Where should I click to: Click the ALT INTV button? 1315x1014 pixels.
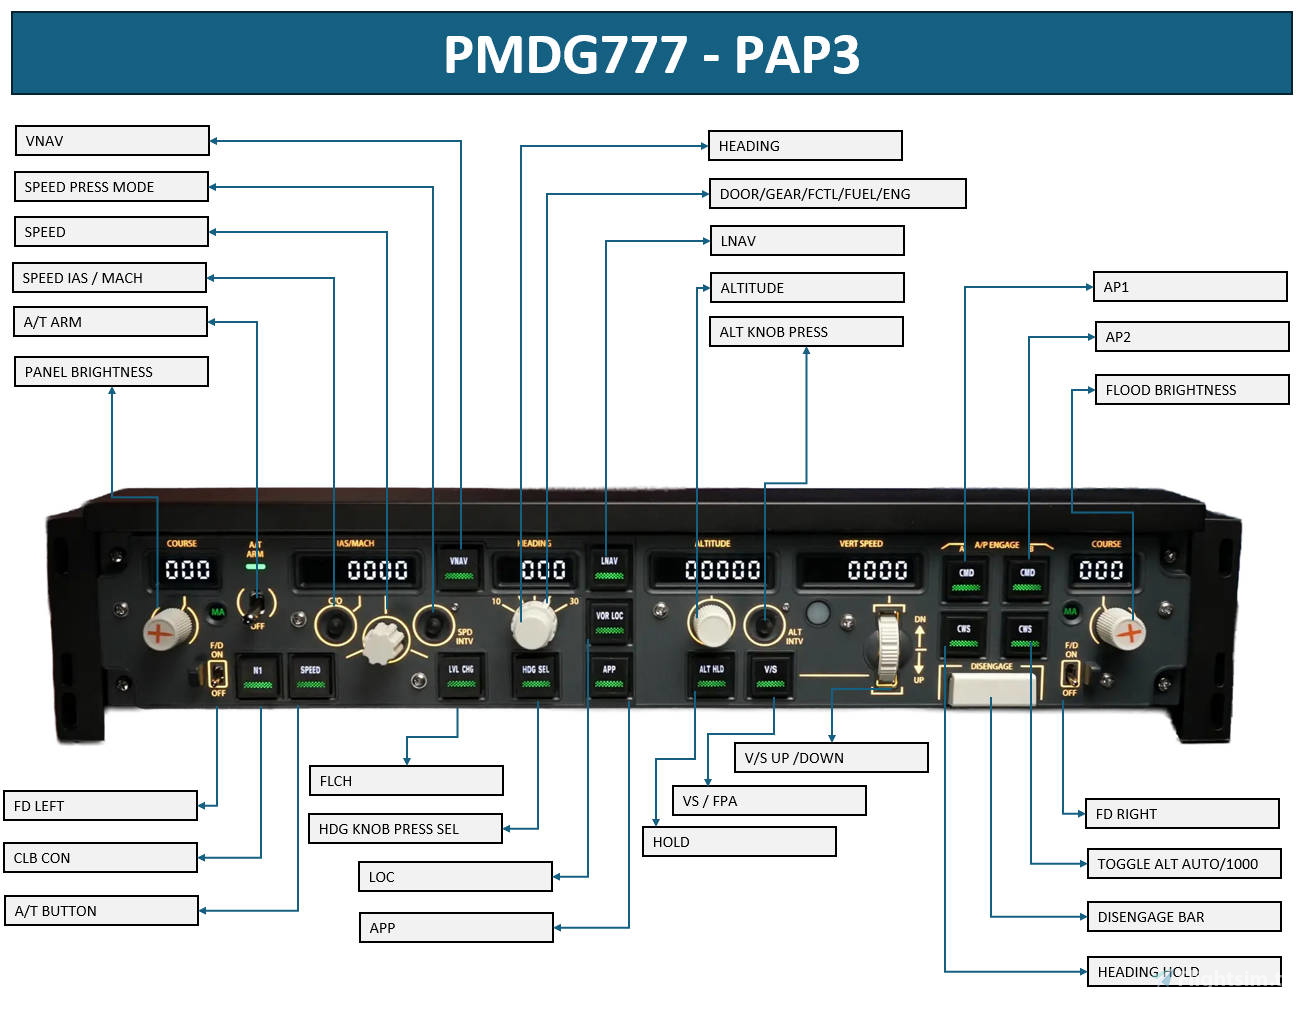tap(764, 627)
